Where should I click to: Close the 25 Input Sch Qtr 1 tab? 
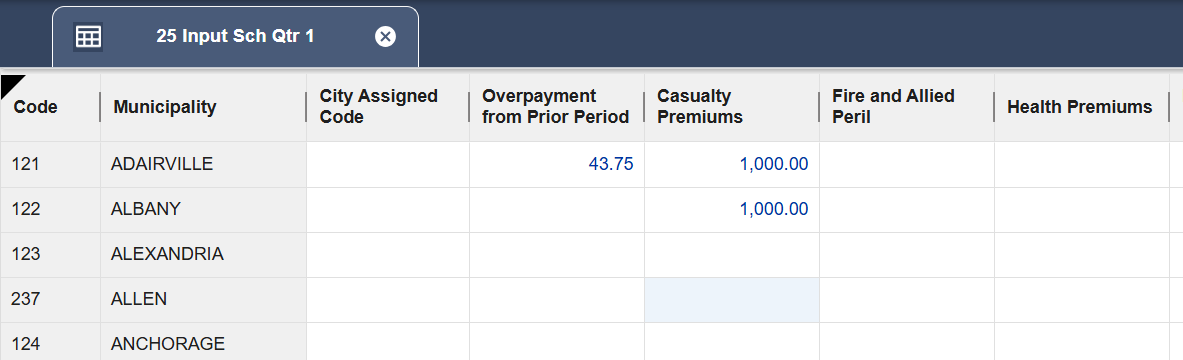click(x=385, y=36)
